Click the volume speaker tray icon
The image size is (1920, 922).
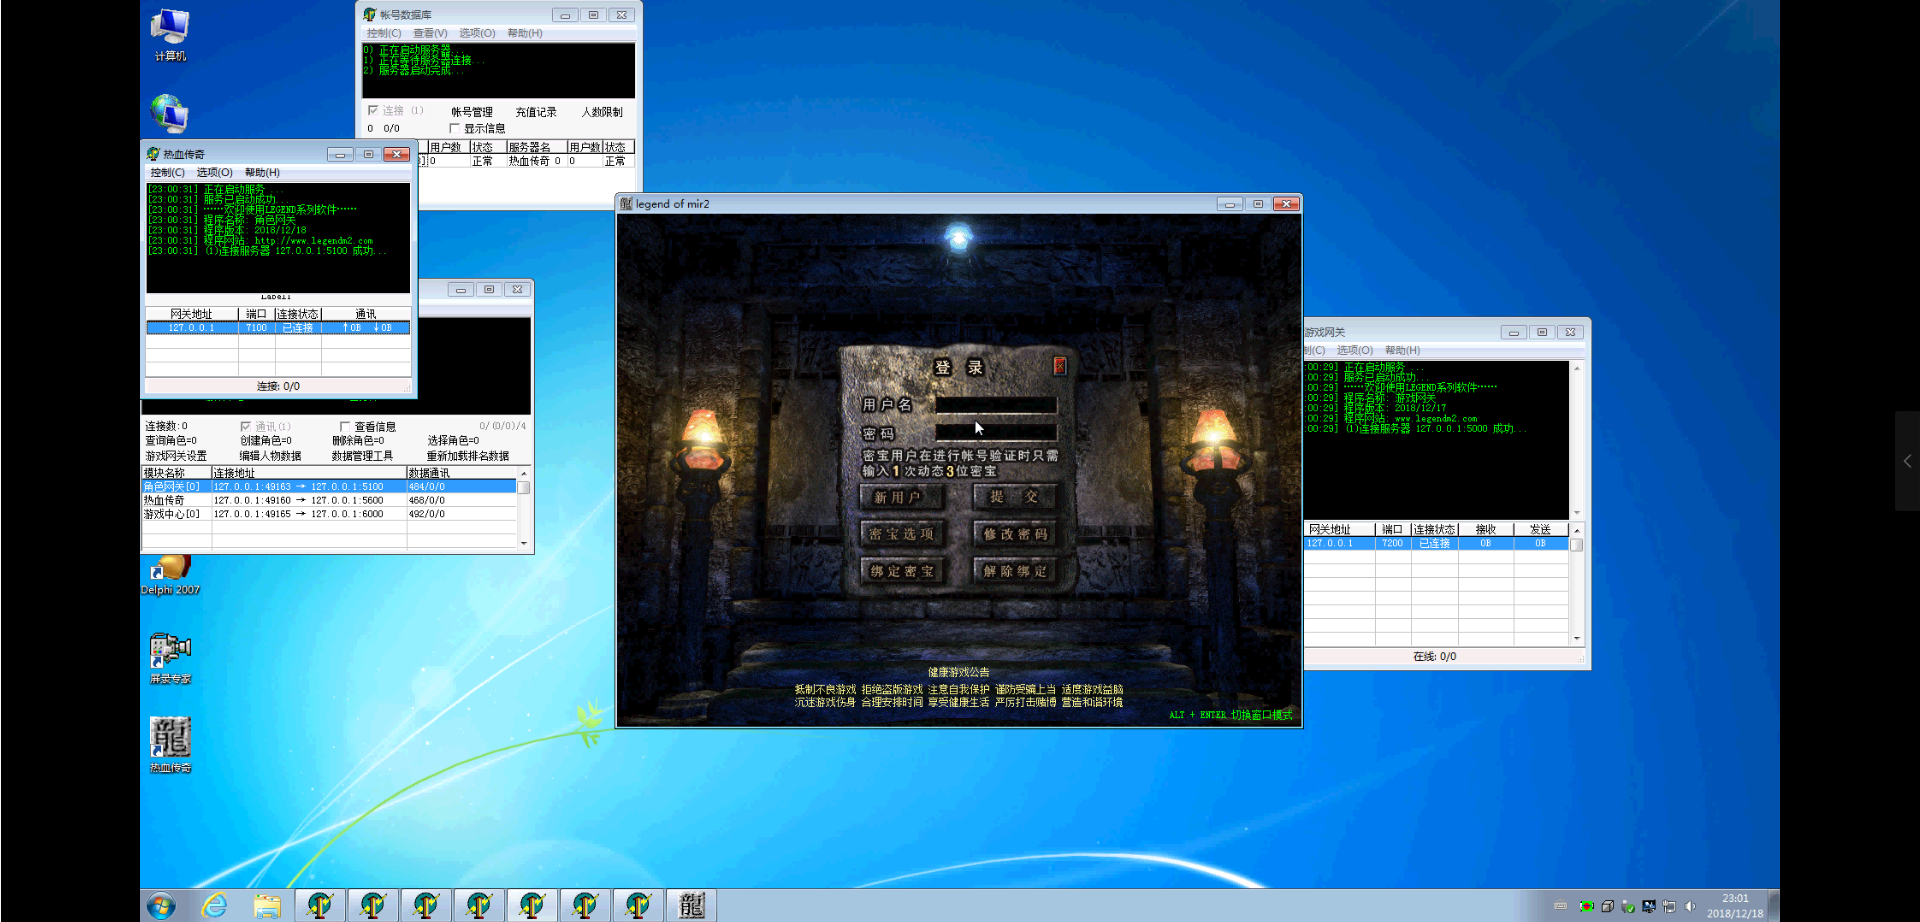click(x=1690, y=906)
